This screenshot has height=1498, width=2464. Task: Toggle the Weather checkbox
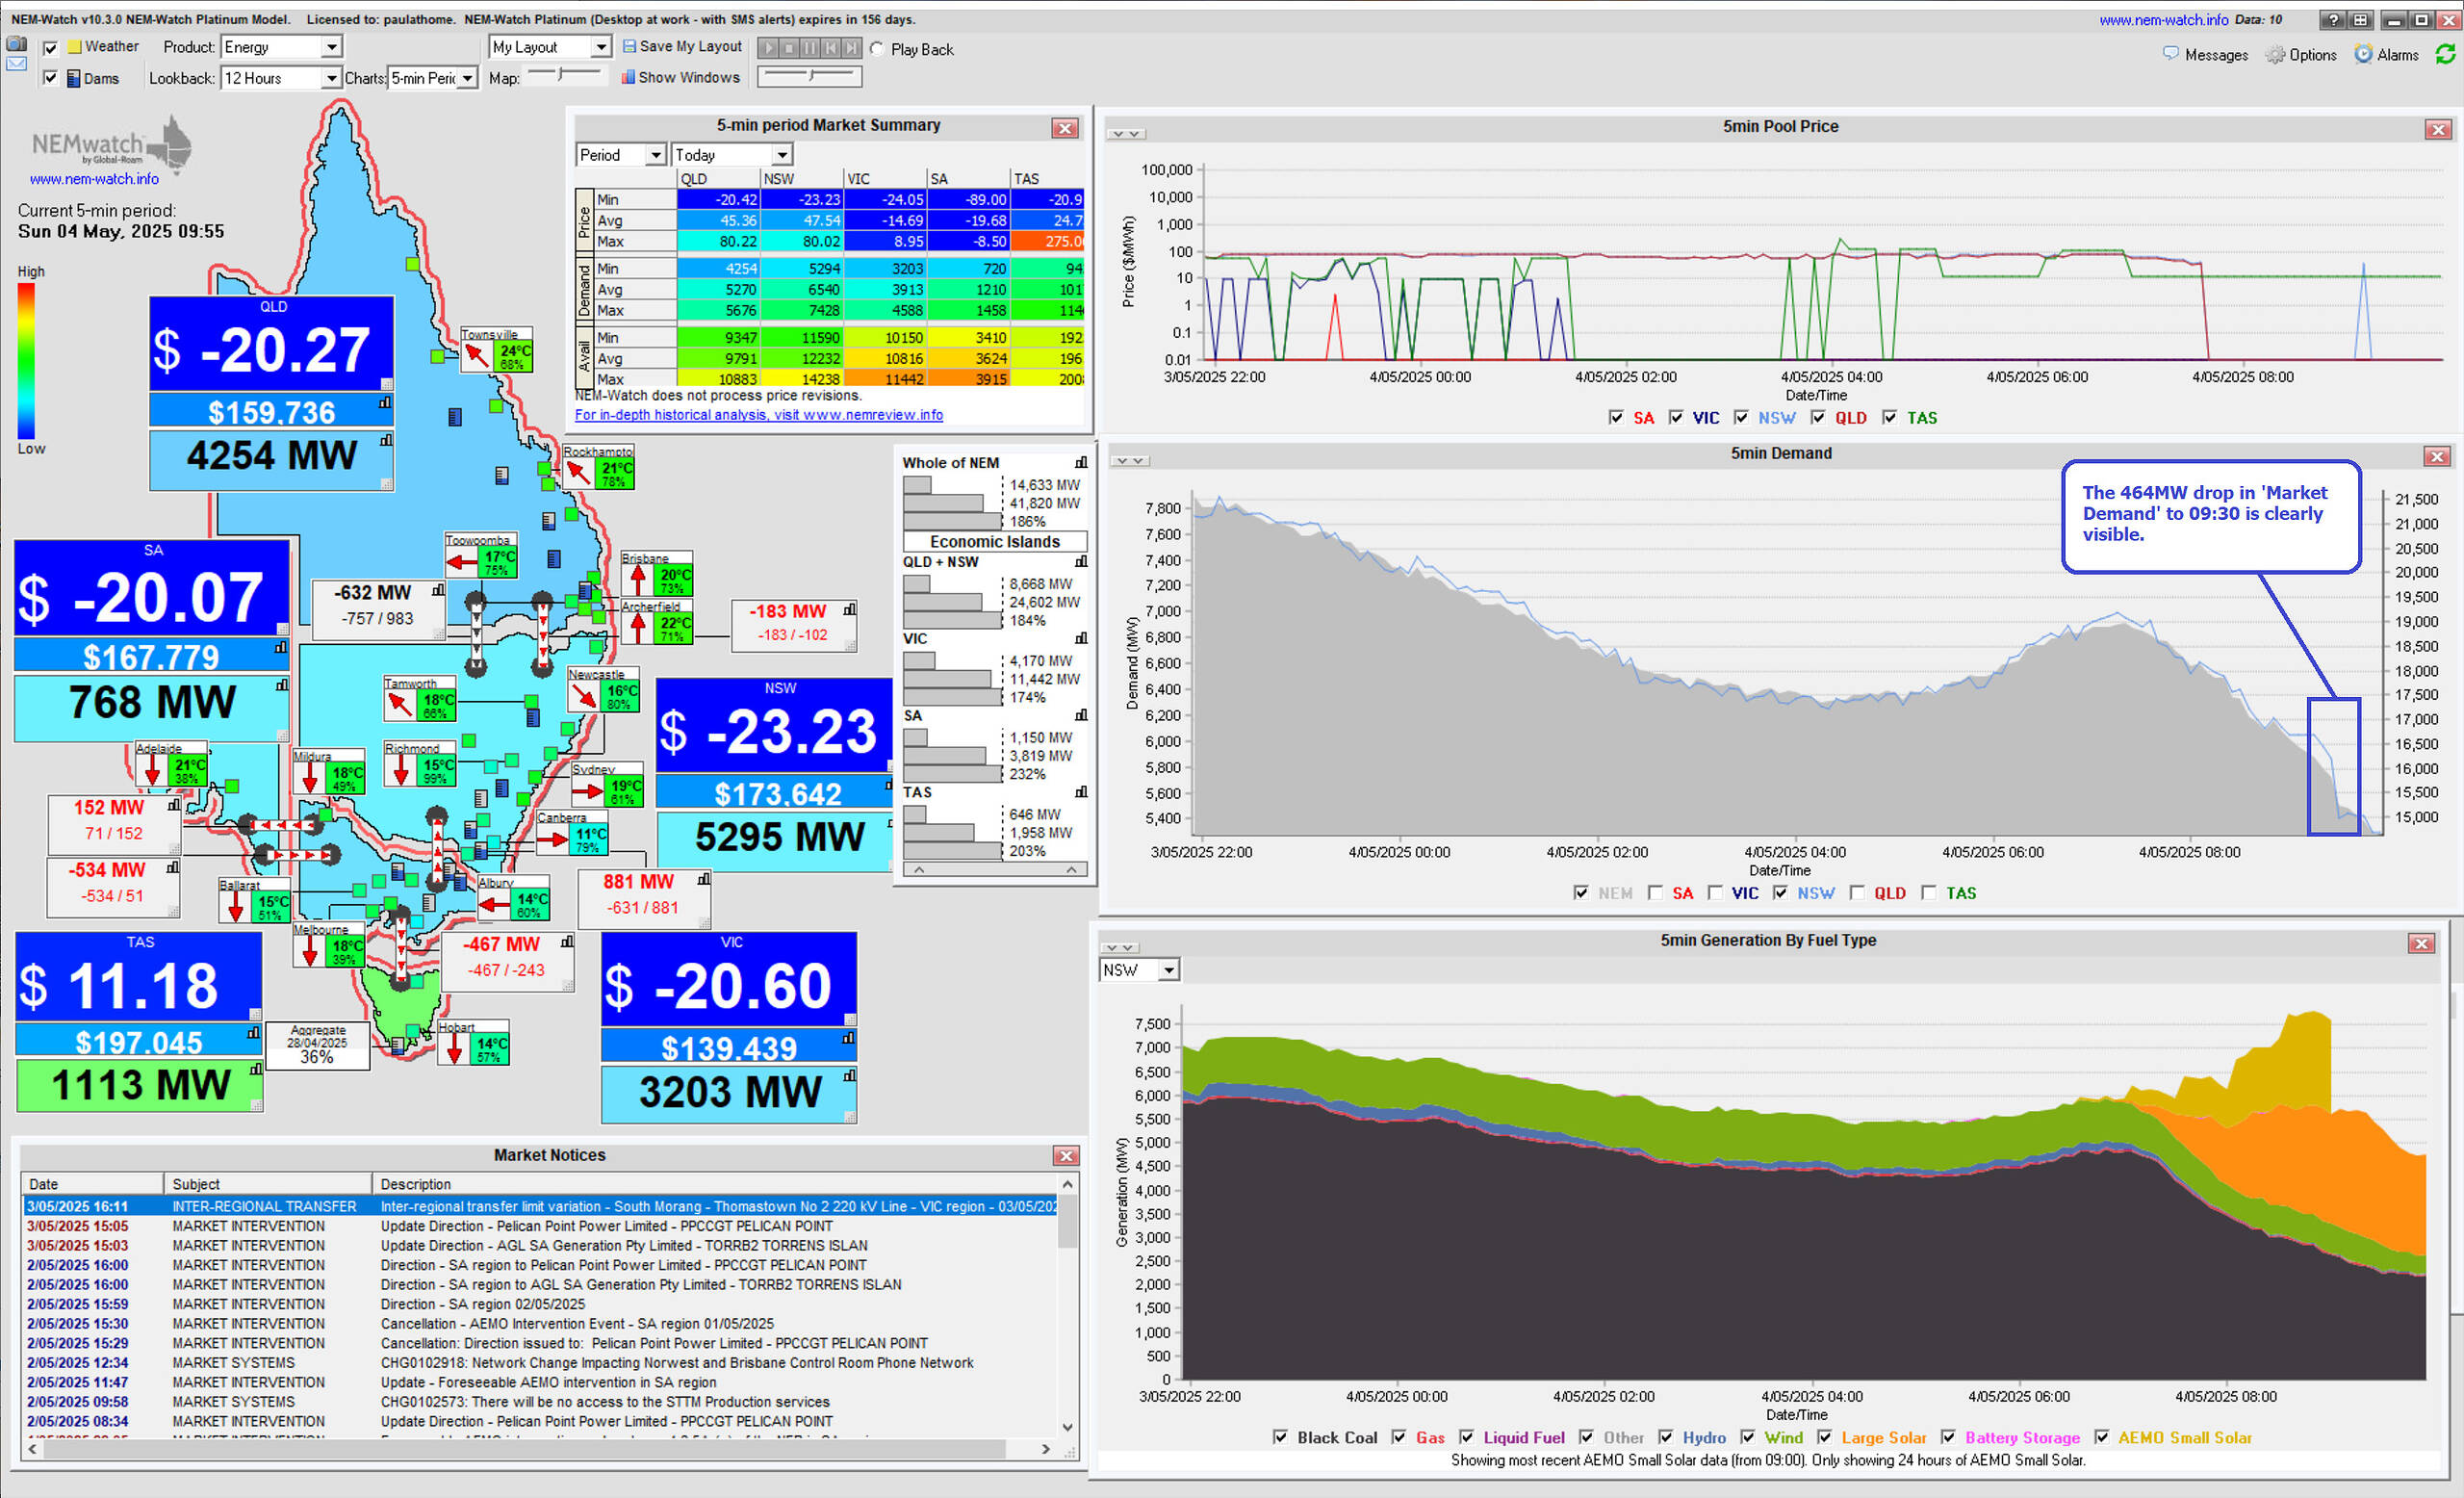(51, 47)
